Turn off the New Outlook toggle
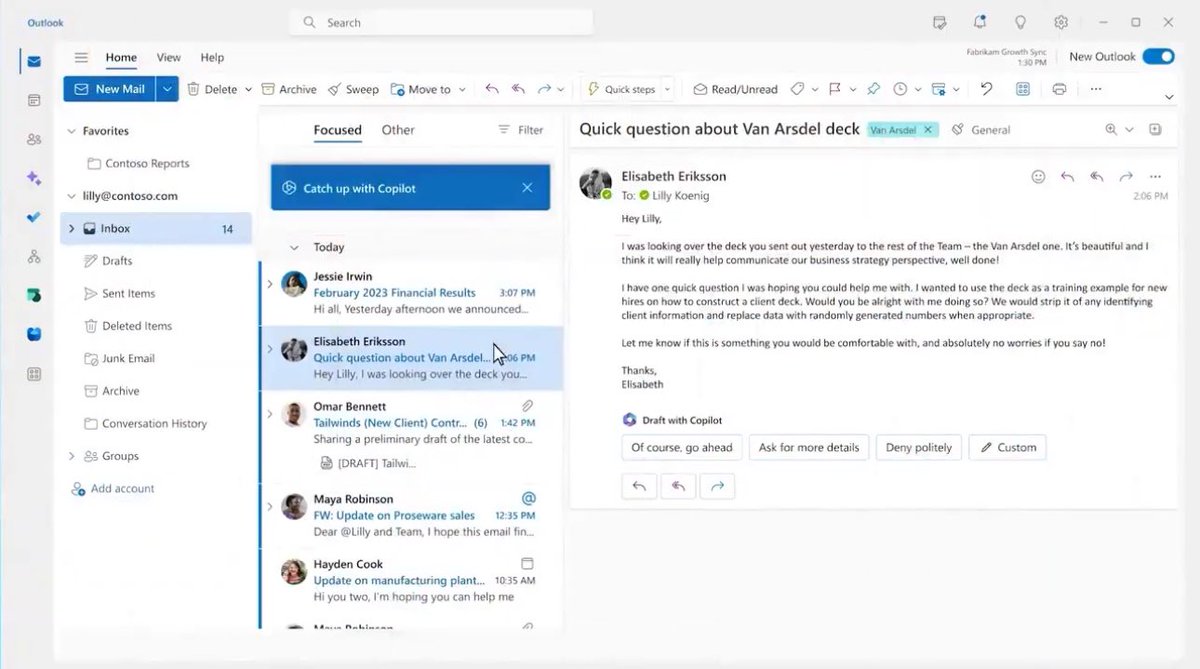The image size is (1200, 669). [1158, 57]
